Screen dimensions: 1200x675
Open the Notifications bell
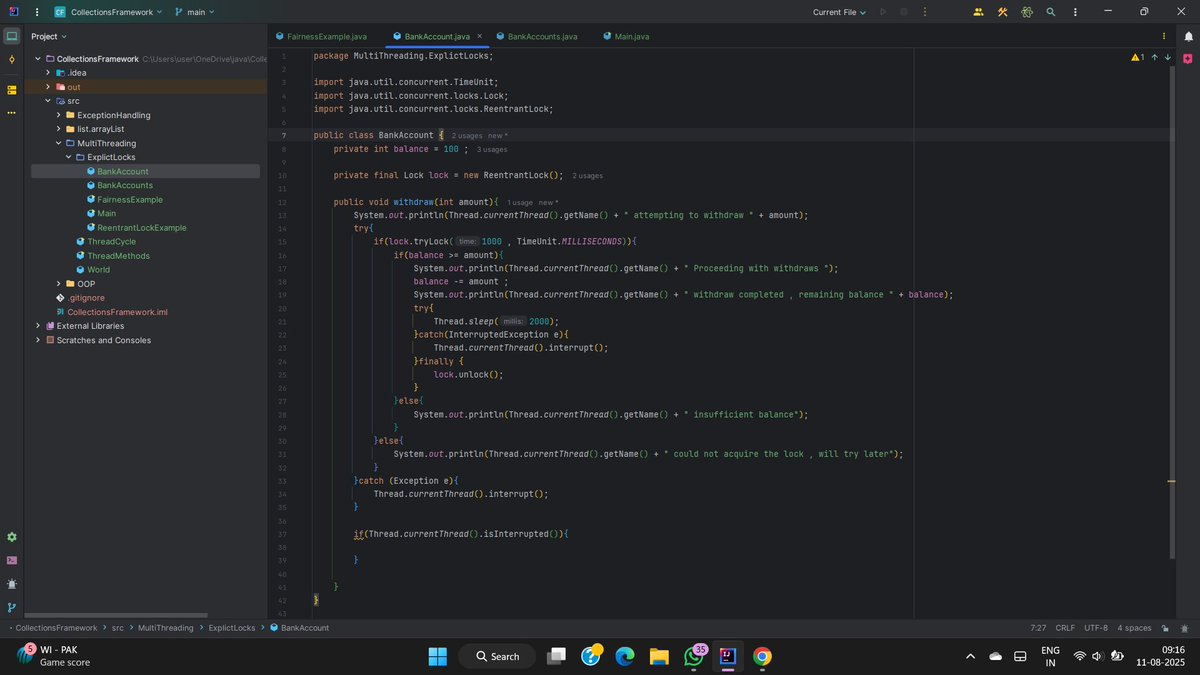(x=1187, y=36)
